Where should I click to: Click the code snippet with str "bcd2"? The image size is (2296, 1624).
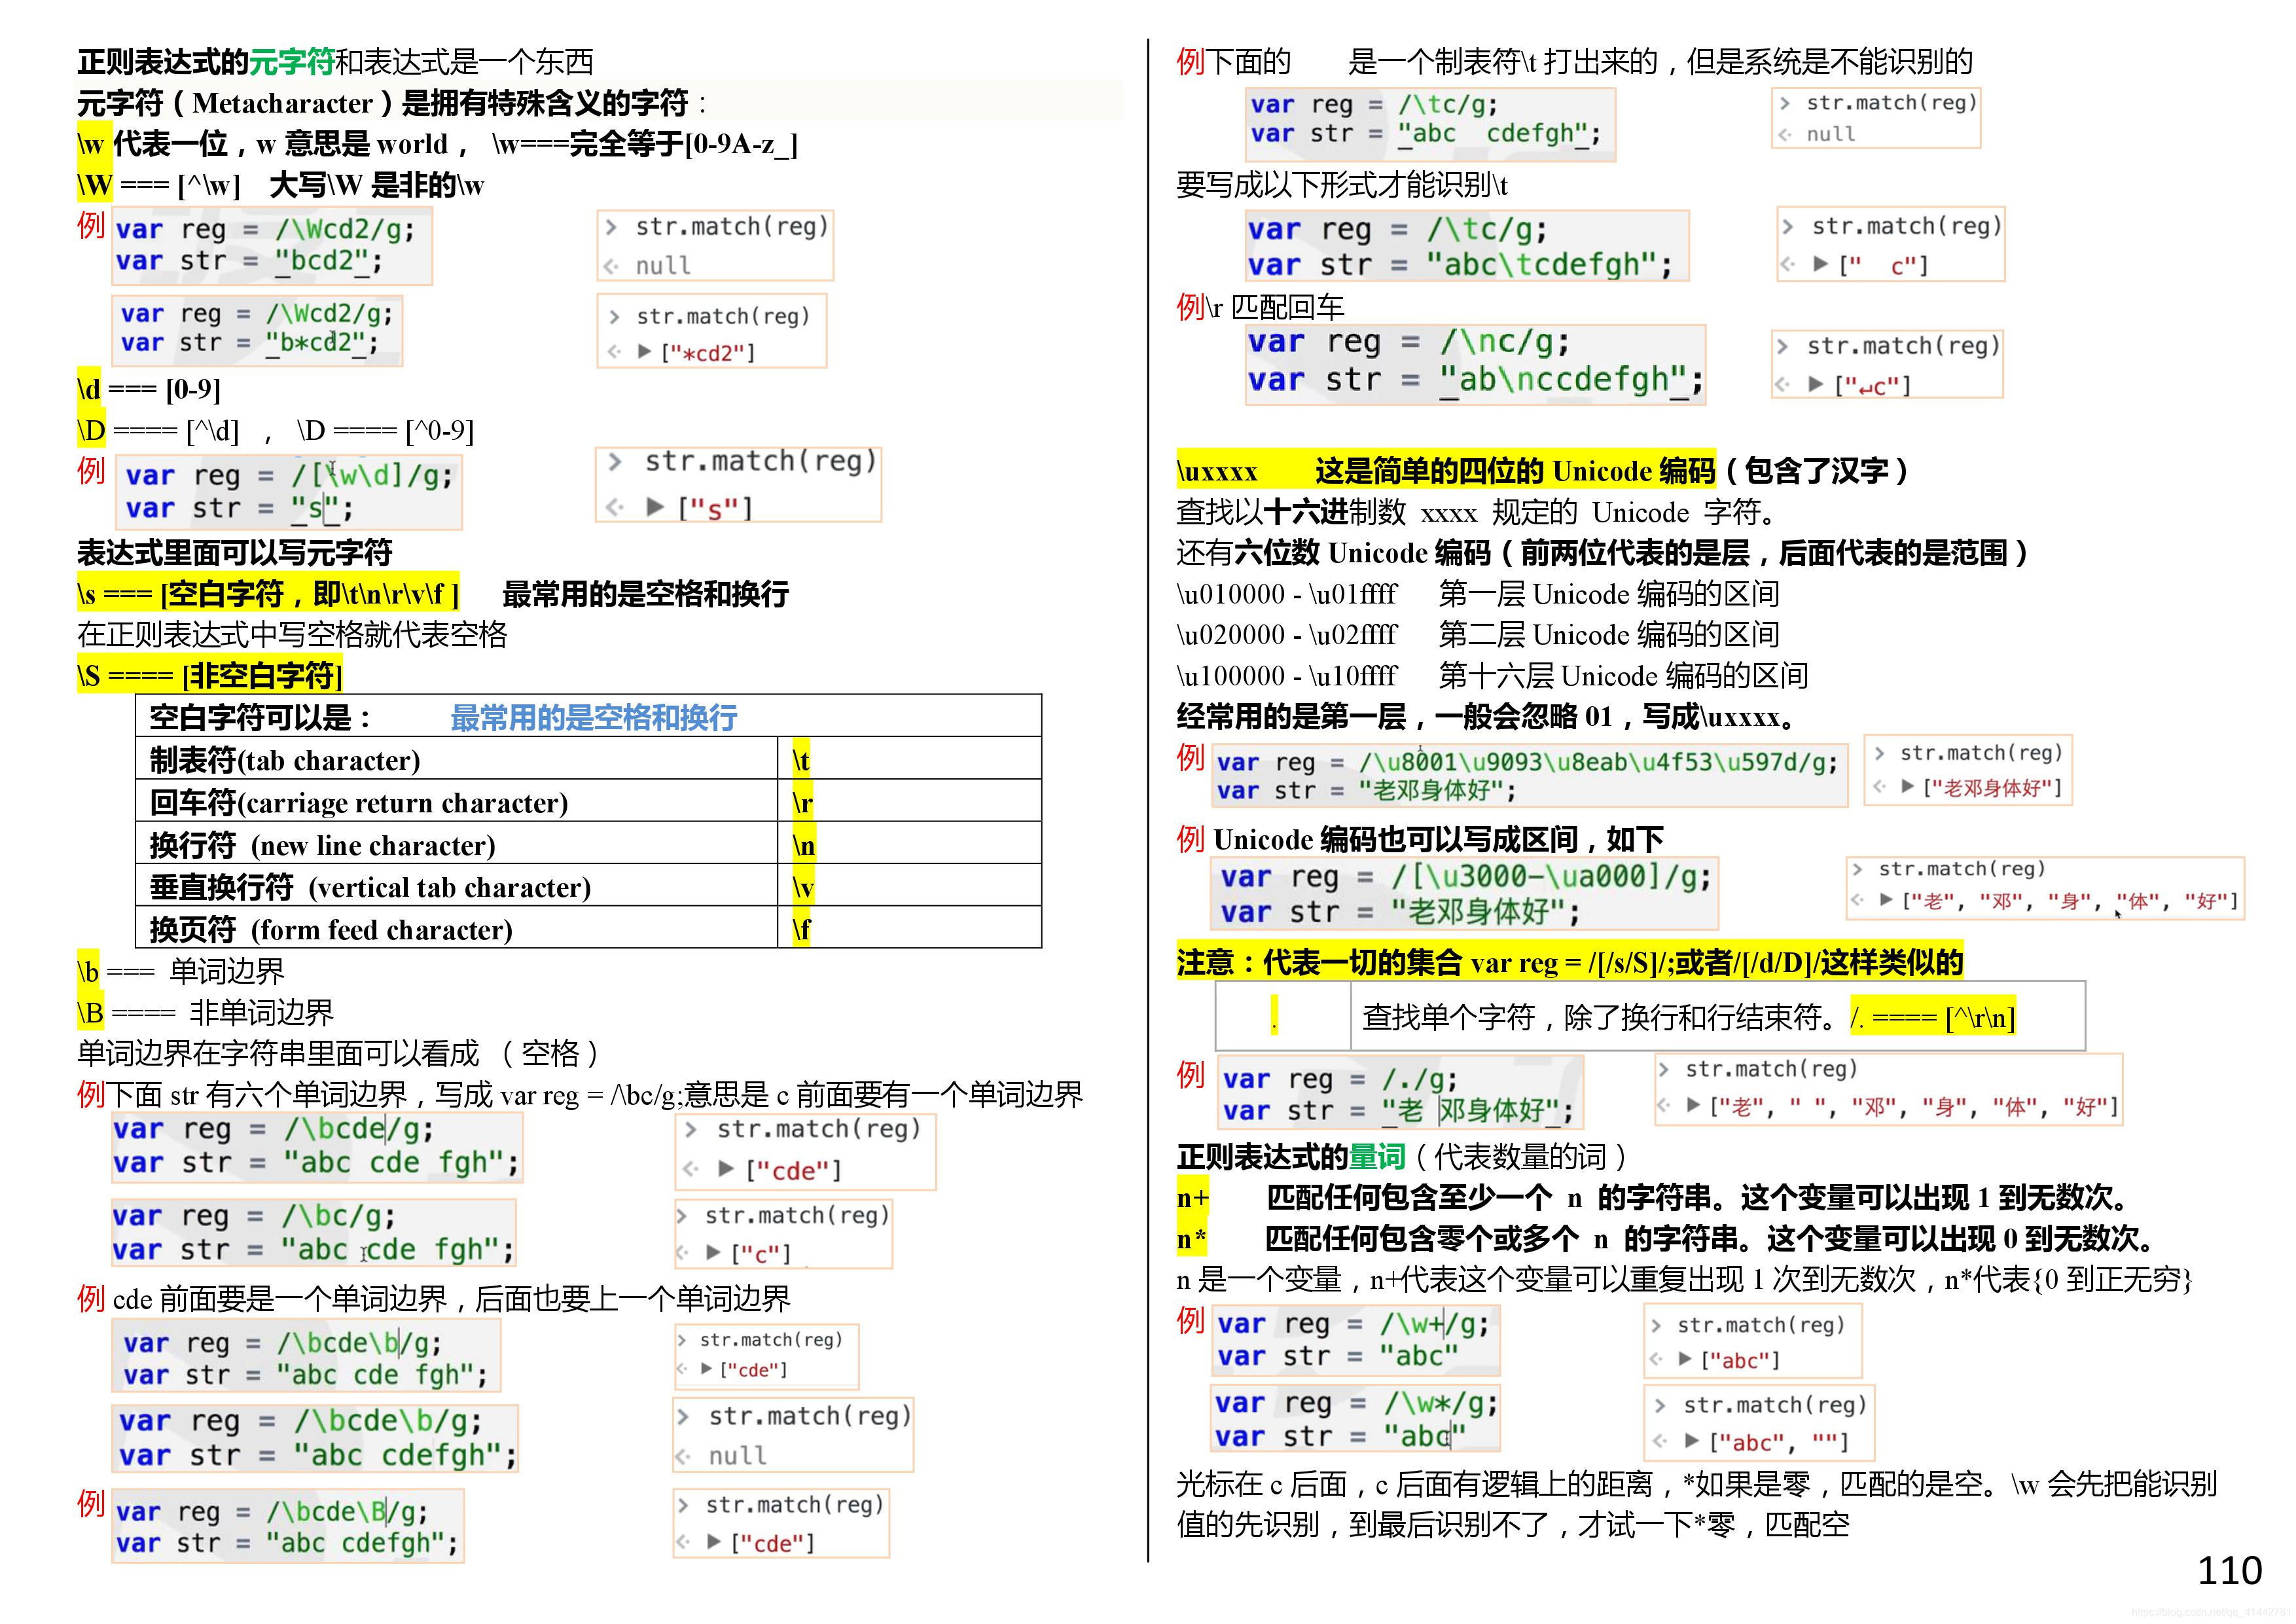tap(272, 246)
